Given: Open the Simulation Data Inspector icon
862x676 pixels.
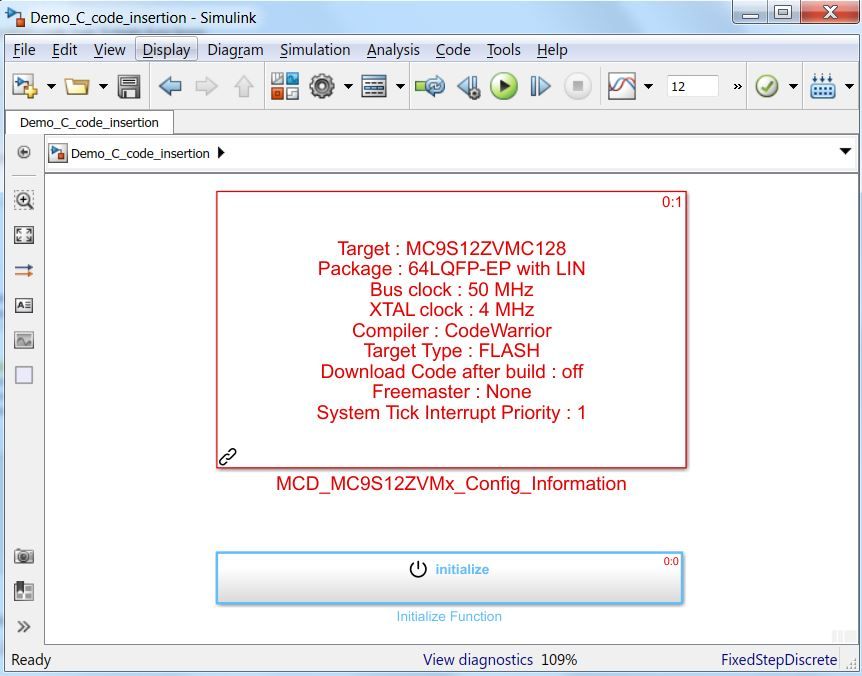Looking at the screenshot, I should coord(622,86).
